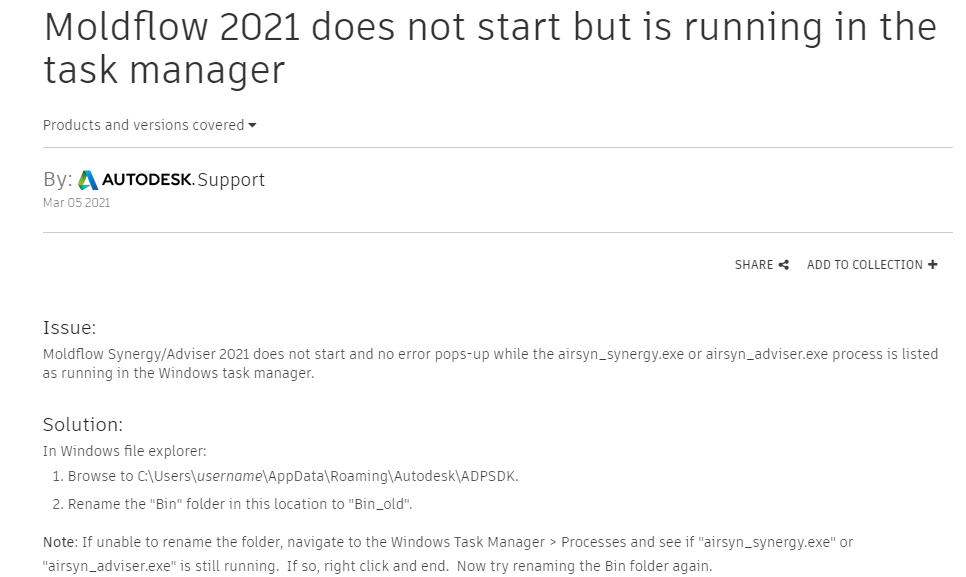Click the plus icon after Add to Collection
The height and width of the screenshot is (577, 966).
(933, 265)
